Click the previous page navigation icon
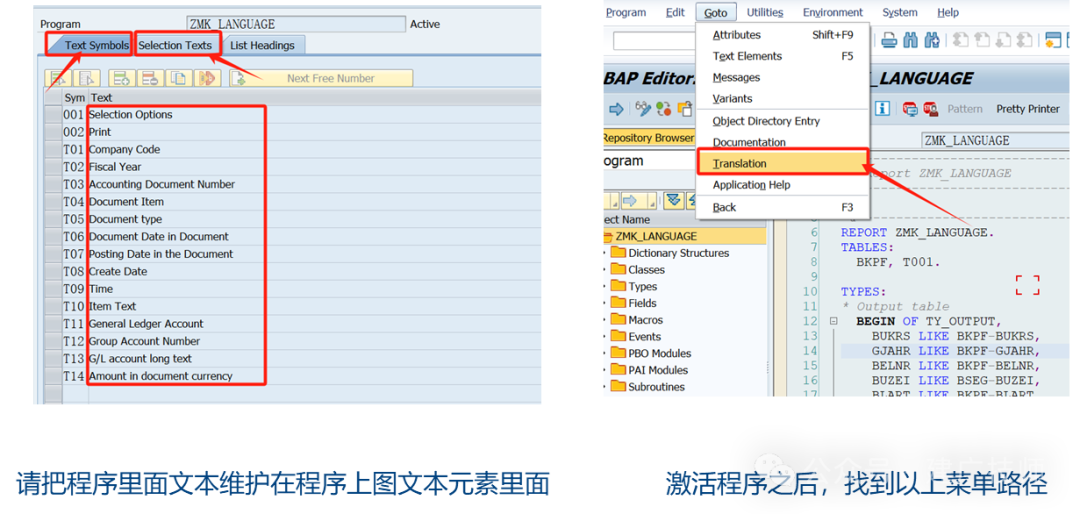This screenshot has height=514, width=1080. (x=982, y=40)
